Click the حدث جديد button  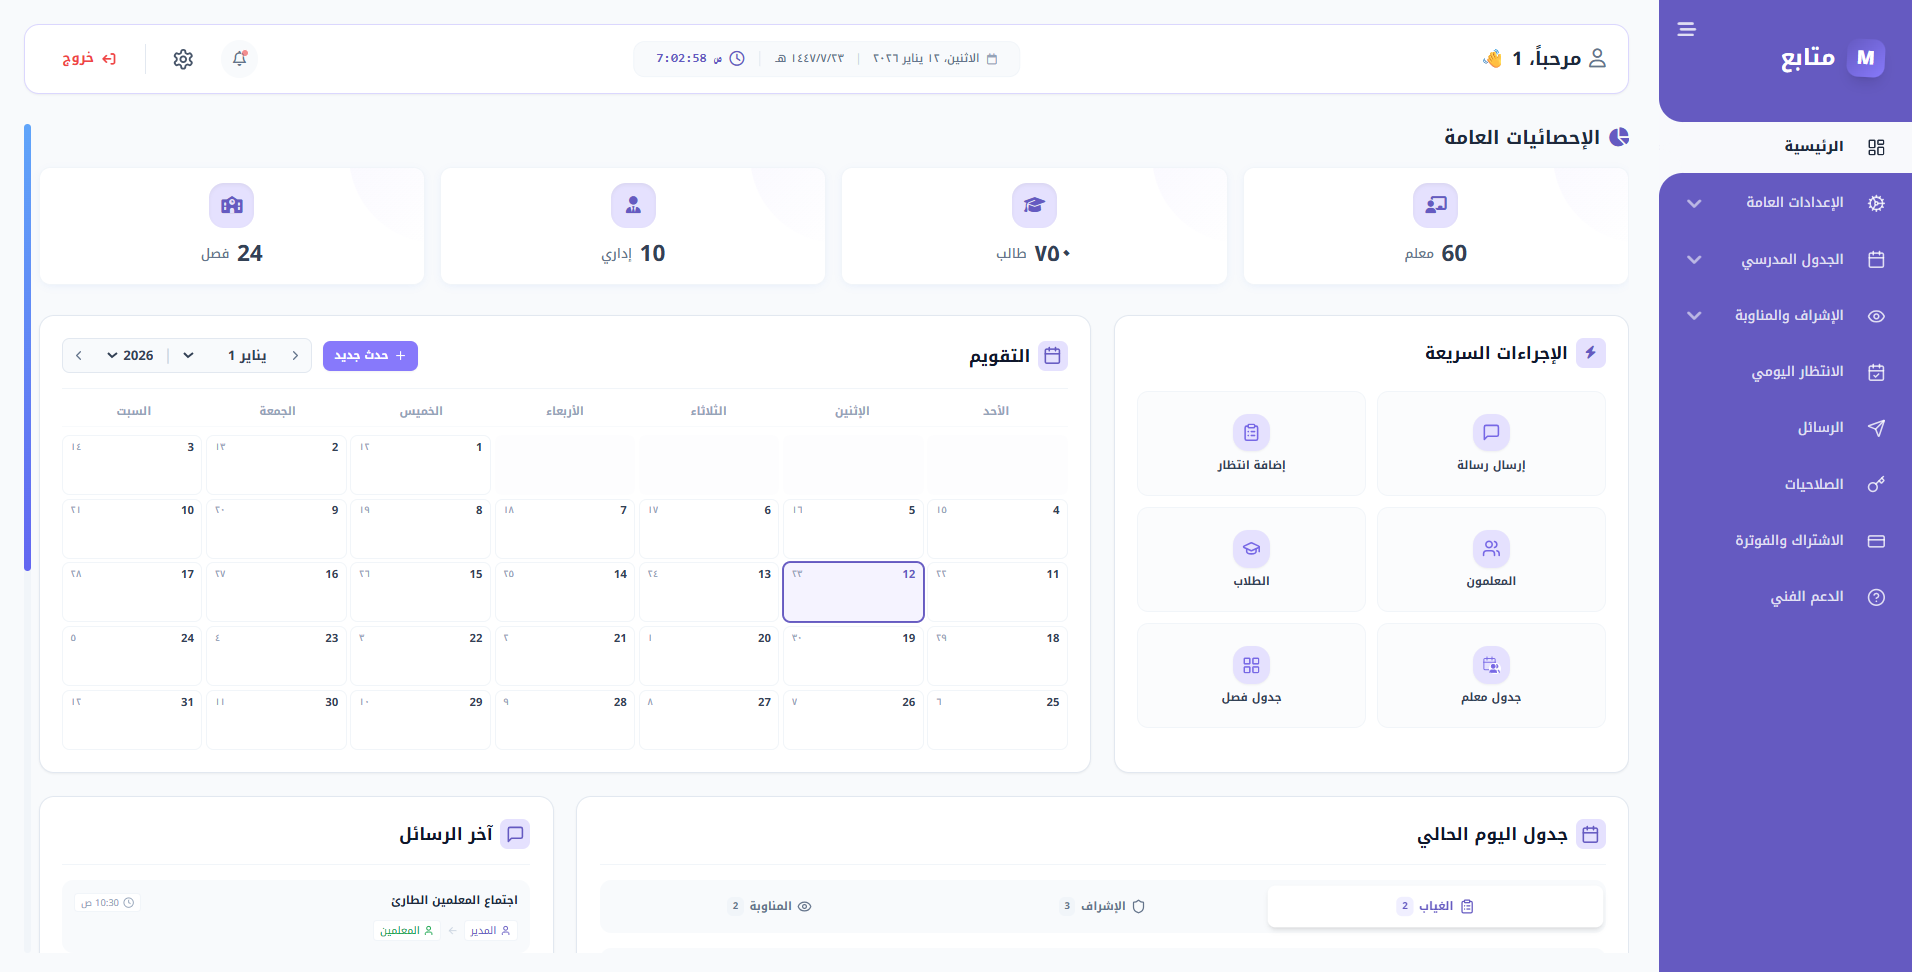(370, 356)
